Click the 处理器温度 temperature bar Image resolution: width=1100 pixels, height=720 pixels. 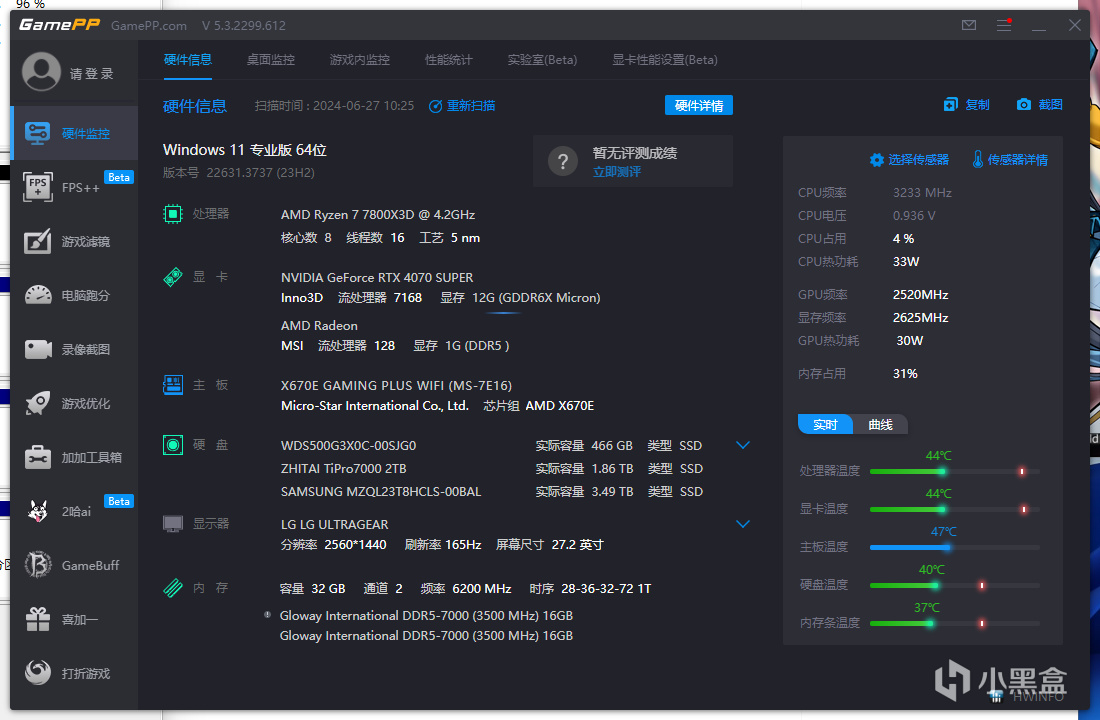955,472
